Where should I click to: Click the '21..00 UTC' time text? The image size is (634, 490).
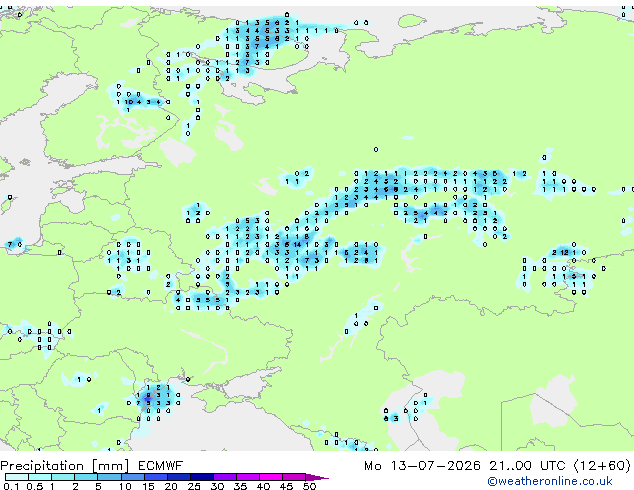pos(527,466)
